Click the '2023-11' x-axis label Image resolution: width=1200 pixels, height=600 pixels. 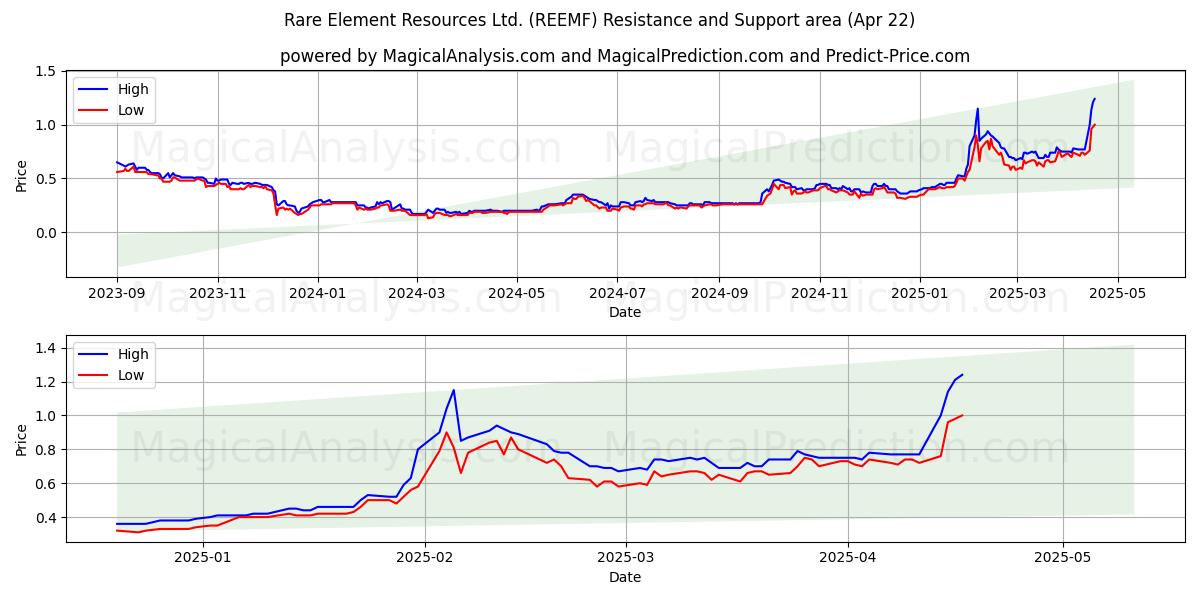(x=218, y=295)
